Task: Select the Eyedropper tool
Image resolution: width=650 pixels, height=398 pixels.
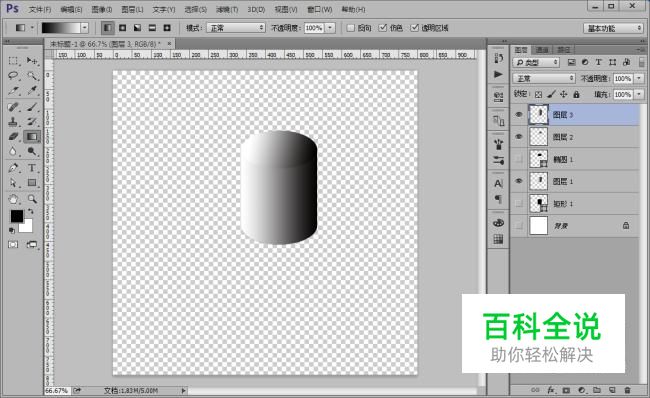Action: [x=32, y=90]
